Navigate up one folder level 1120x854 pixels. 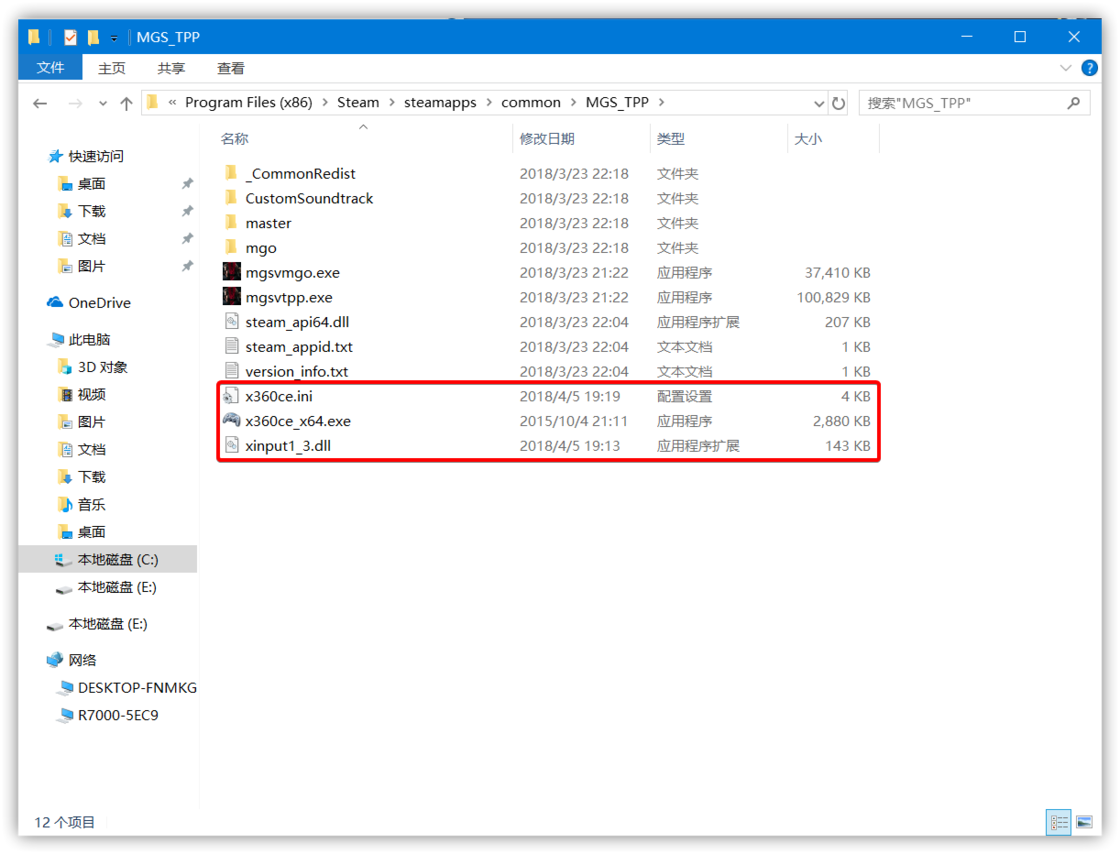[x=126, y=102]
